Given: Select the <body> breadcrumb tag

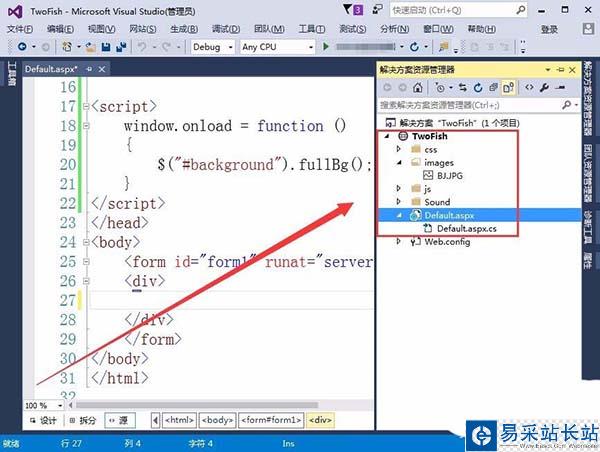Looking at the screenshot, I should point(218,420).
